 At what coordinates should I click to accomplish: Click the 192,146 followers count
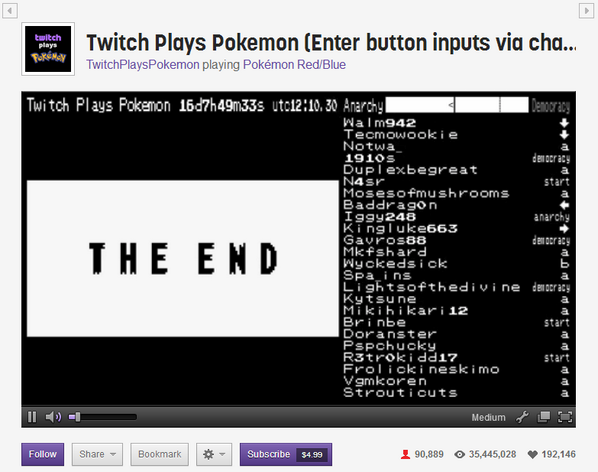click(x=558, y=454)
